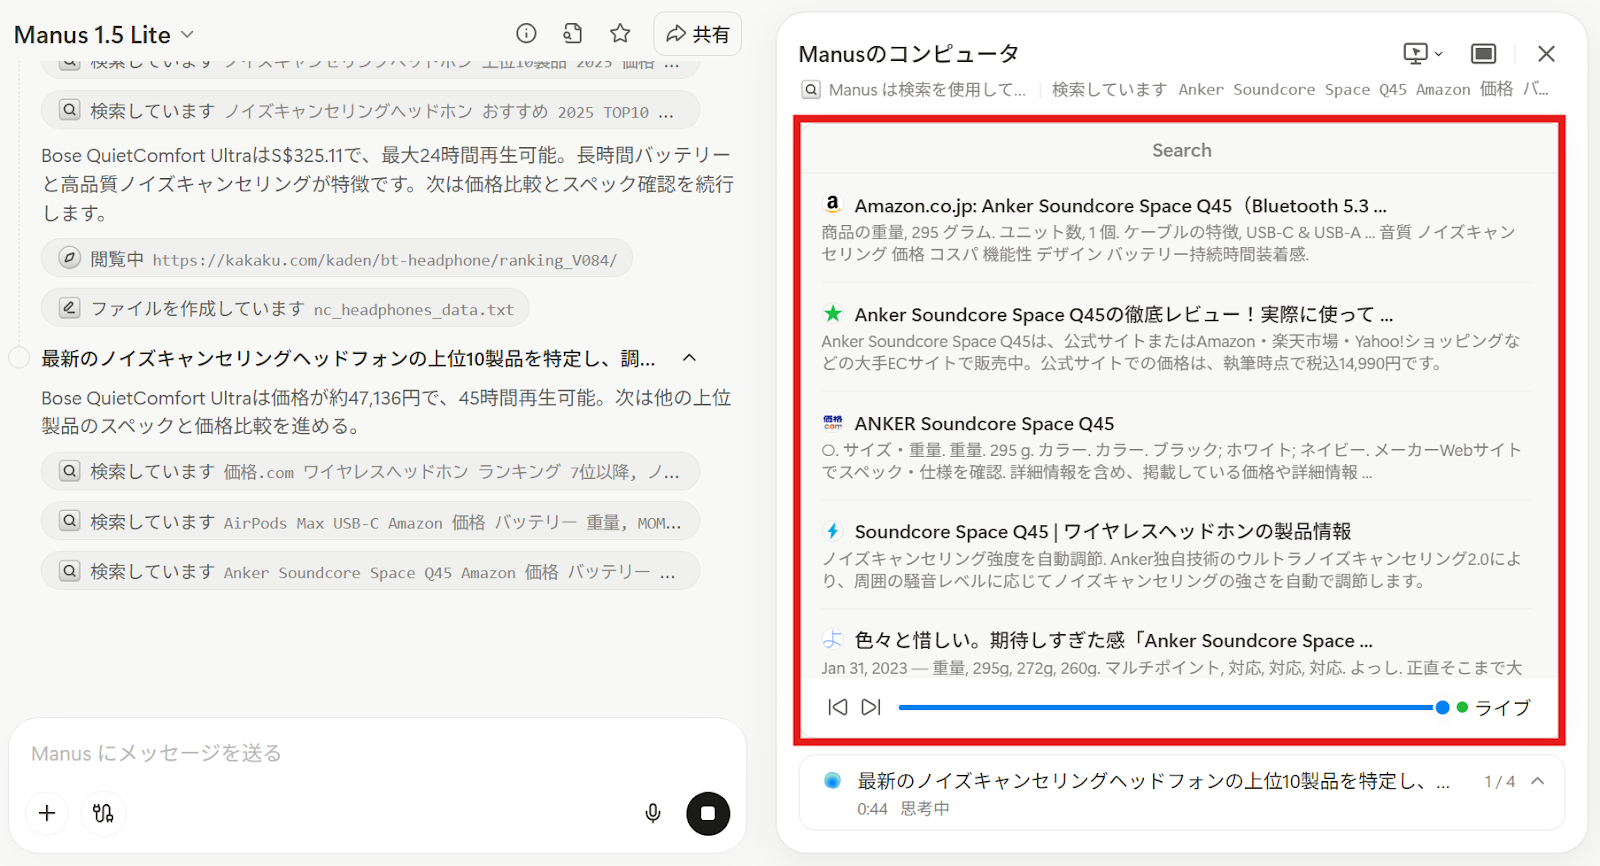Close the Manusのコンピュータ panel

click(x=1546, y=53)
